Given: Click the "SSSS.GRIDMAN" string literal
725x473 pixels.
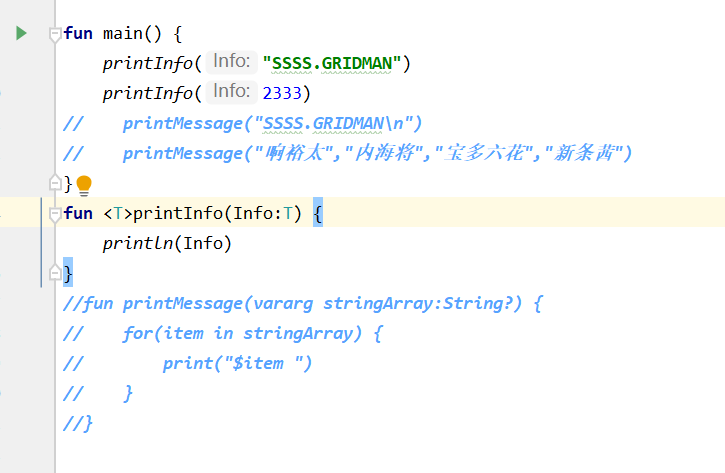Looking at the screenshot, I should coord(332,64).
